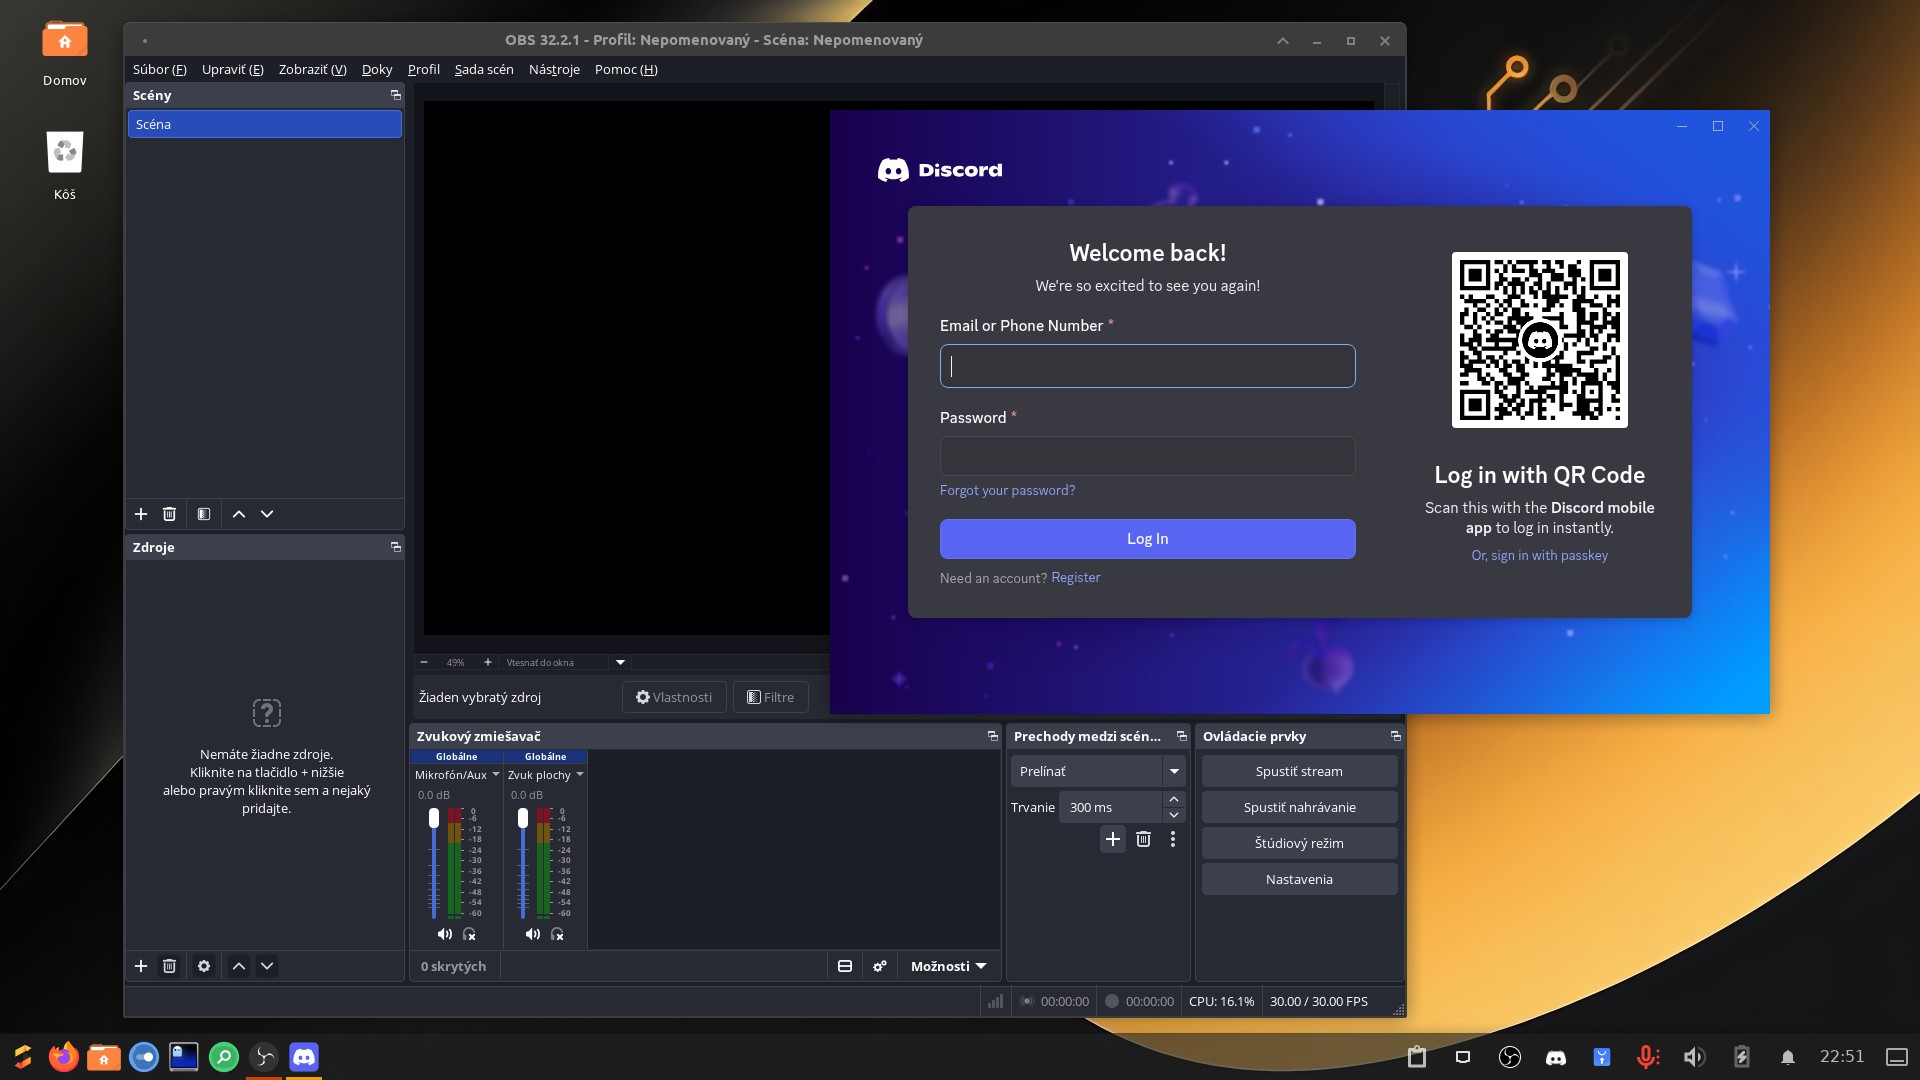Toggle microphone mute in system tray
The image size is (1920, 1080).
tap(1648, 1057)
